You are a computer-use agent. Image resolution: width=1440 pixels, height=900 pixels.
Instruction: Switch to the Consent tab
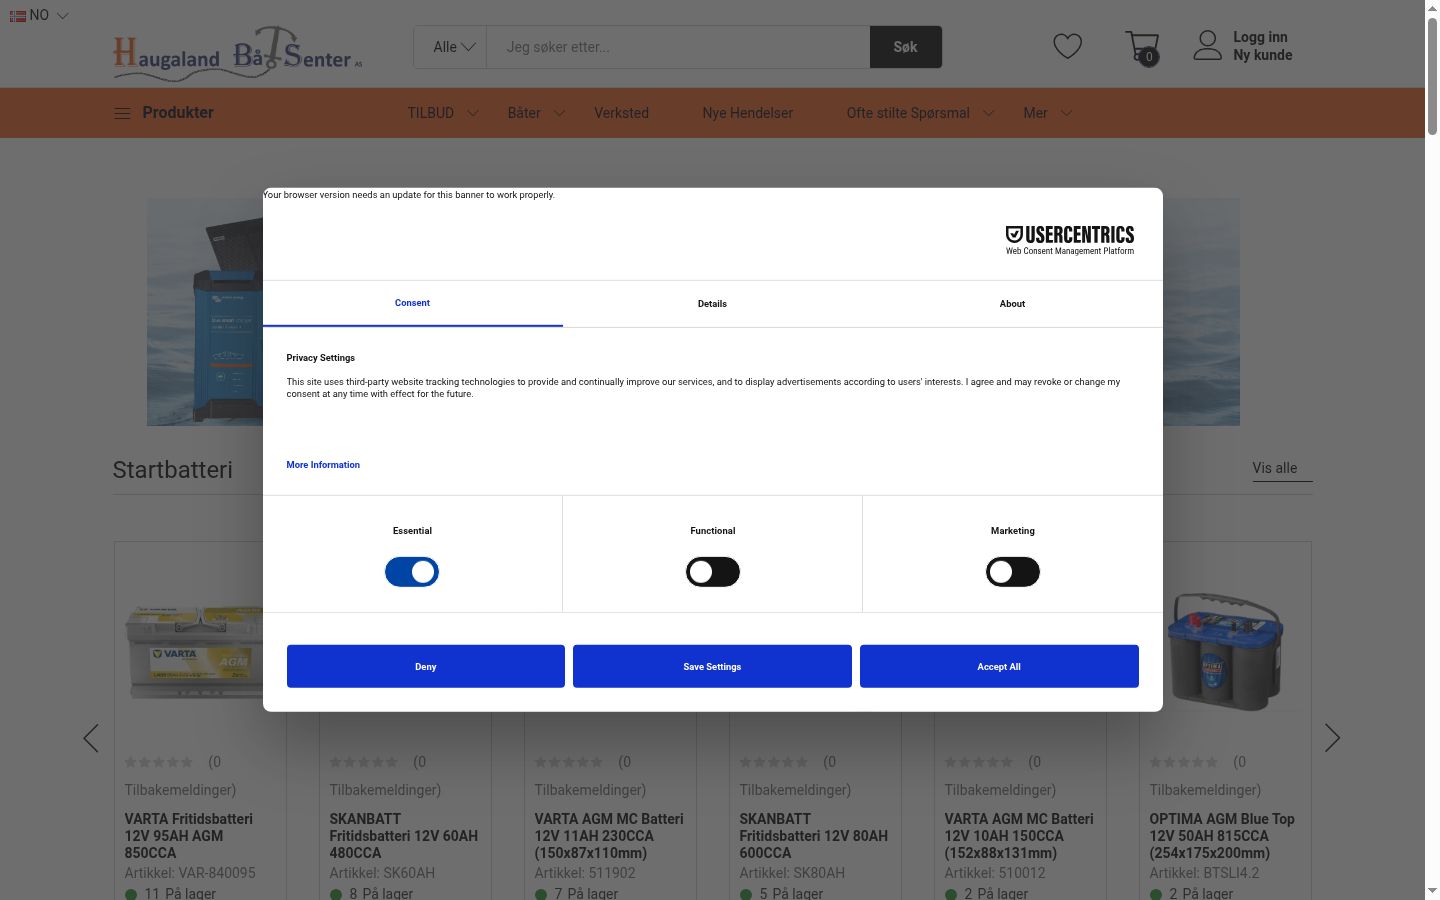412,303
